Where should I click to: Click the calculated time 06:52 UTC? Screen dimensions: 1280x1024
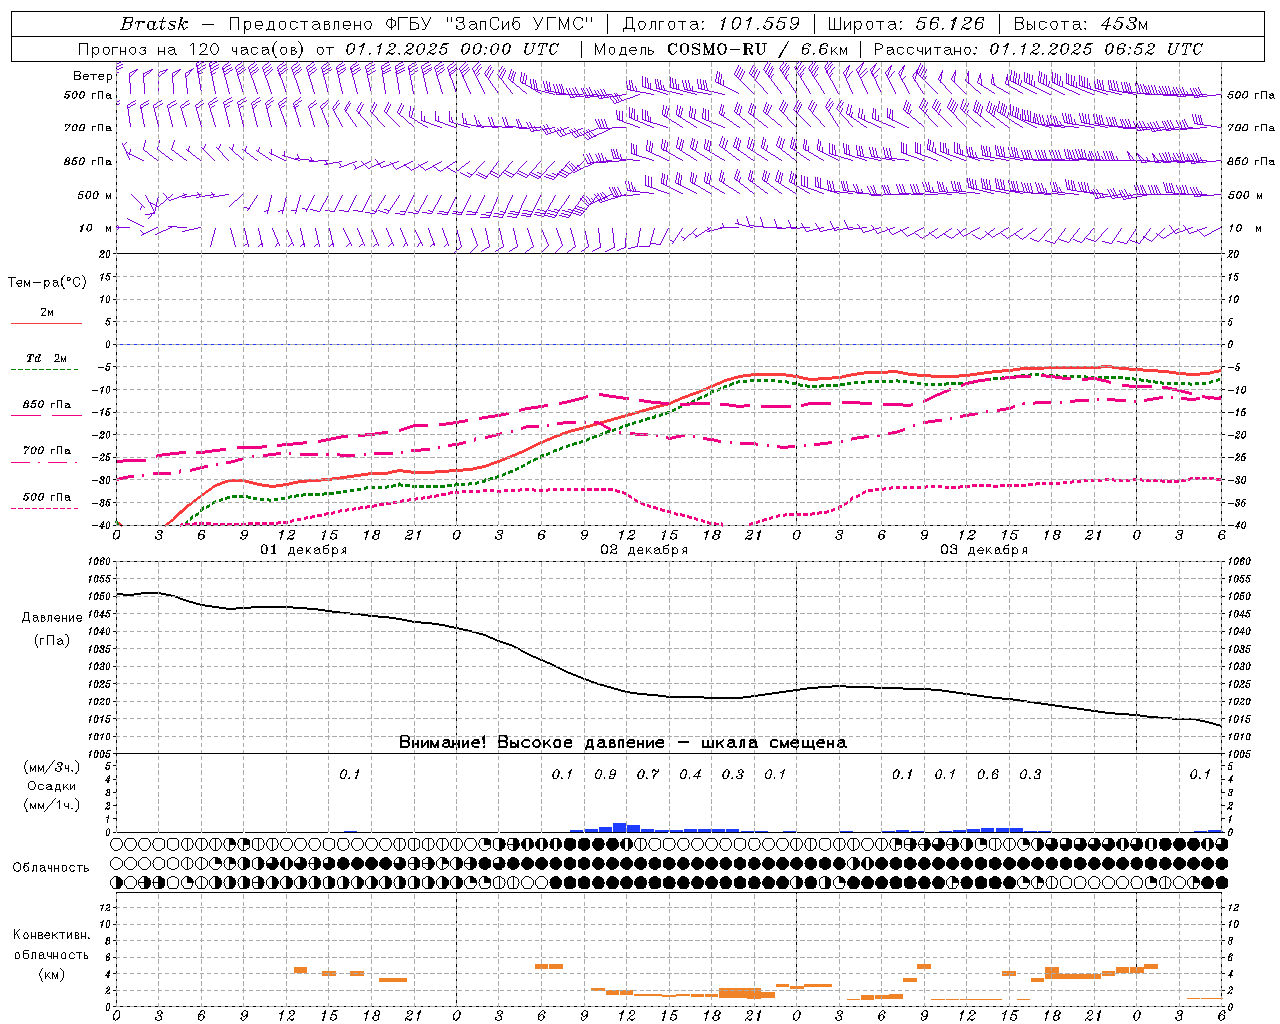point(1153,49)
